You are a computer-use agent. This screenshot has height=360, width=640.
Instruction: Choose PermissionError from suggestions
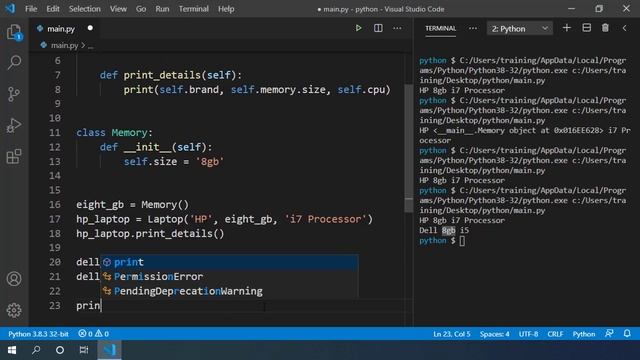pos(229,276)
